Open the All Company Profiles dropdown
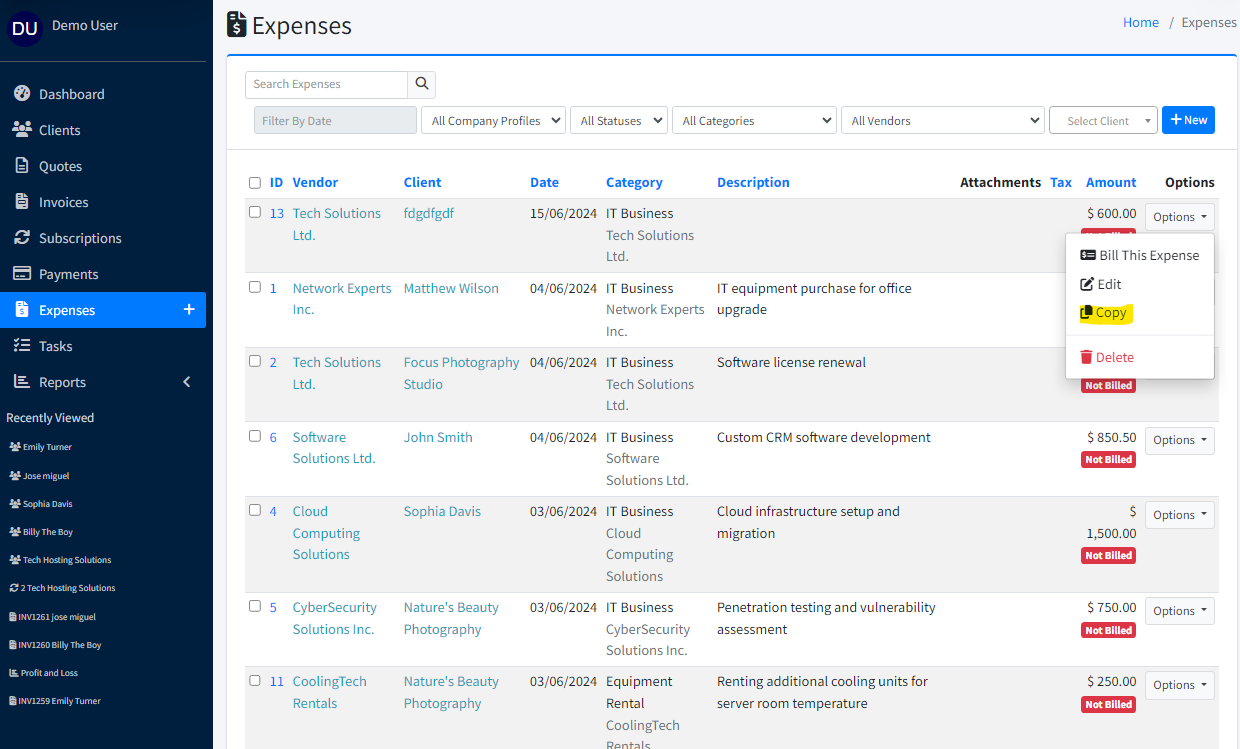1240x749 pixels. click(493, 121)
